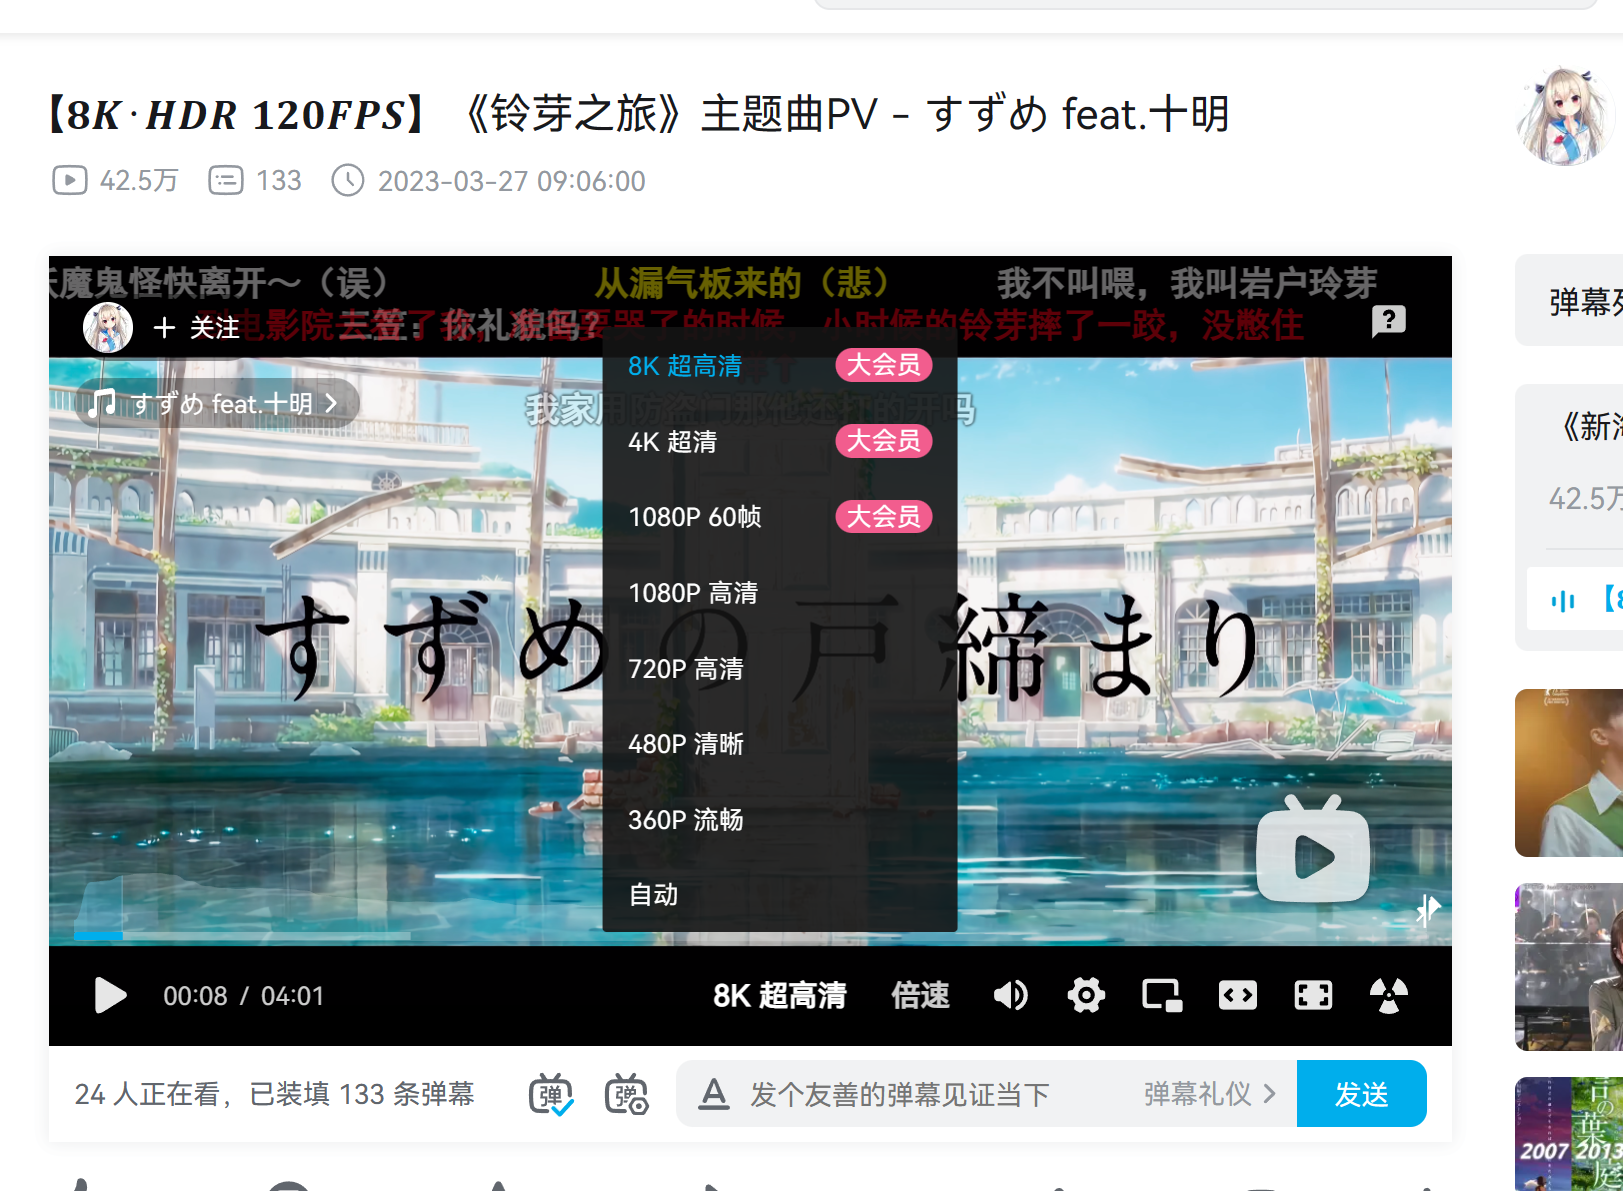Screen dimensions: 1623x1191
Task: Click the play button in player controls
Action: pos(110,996)
